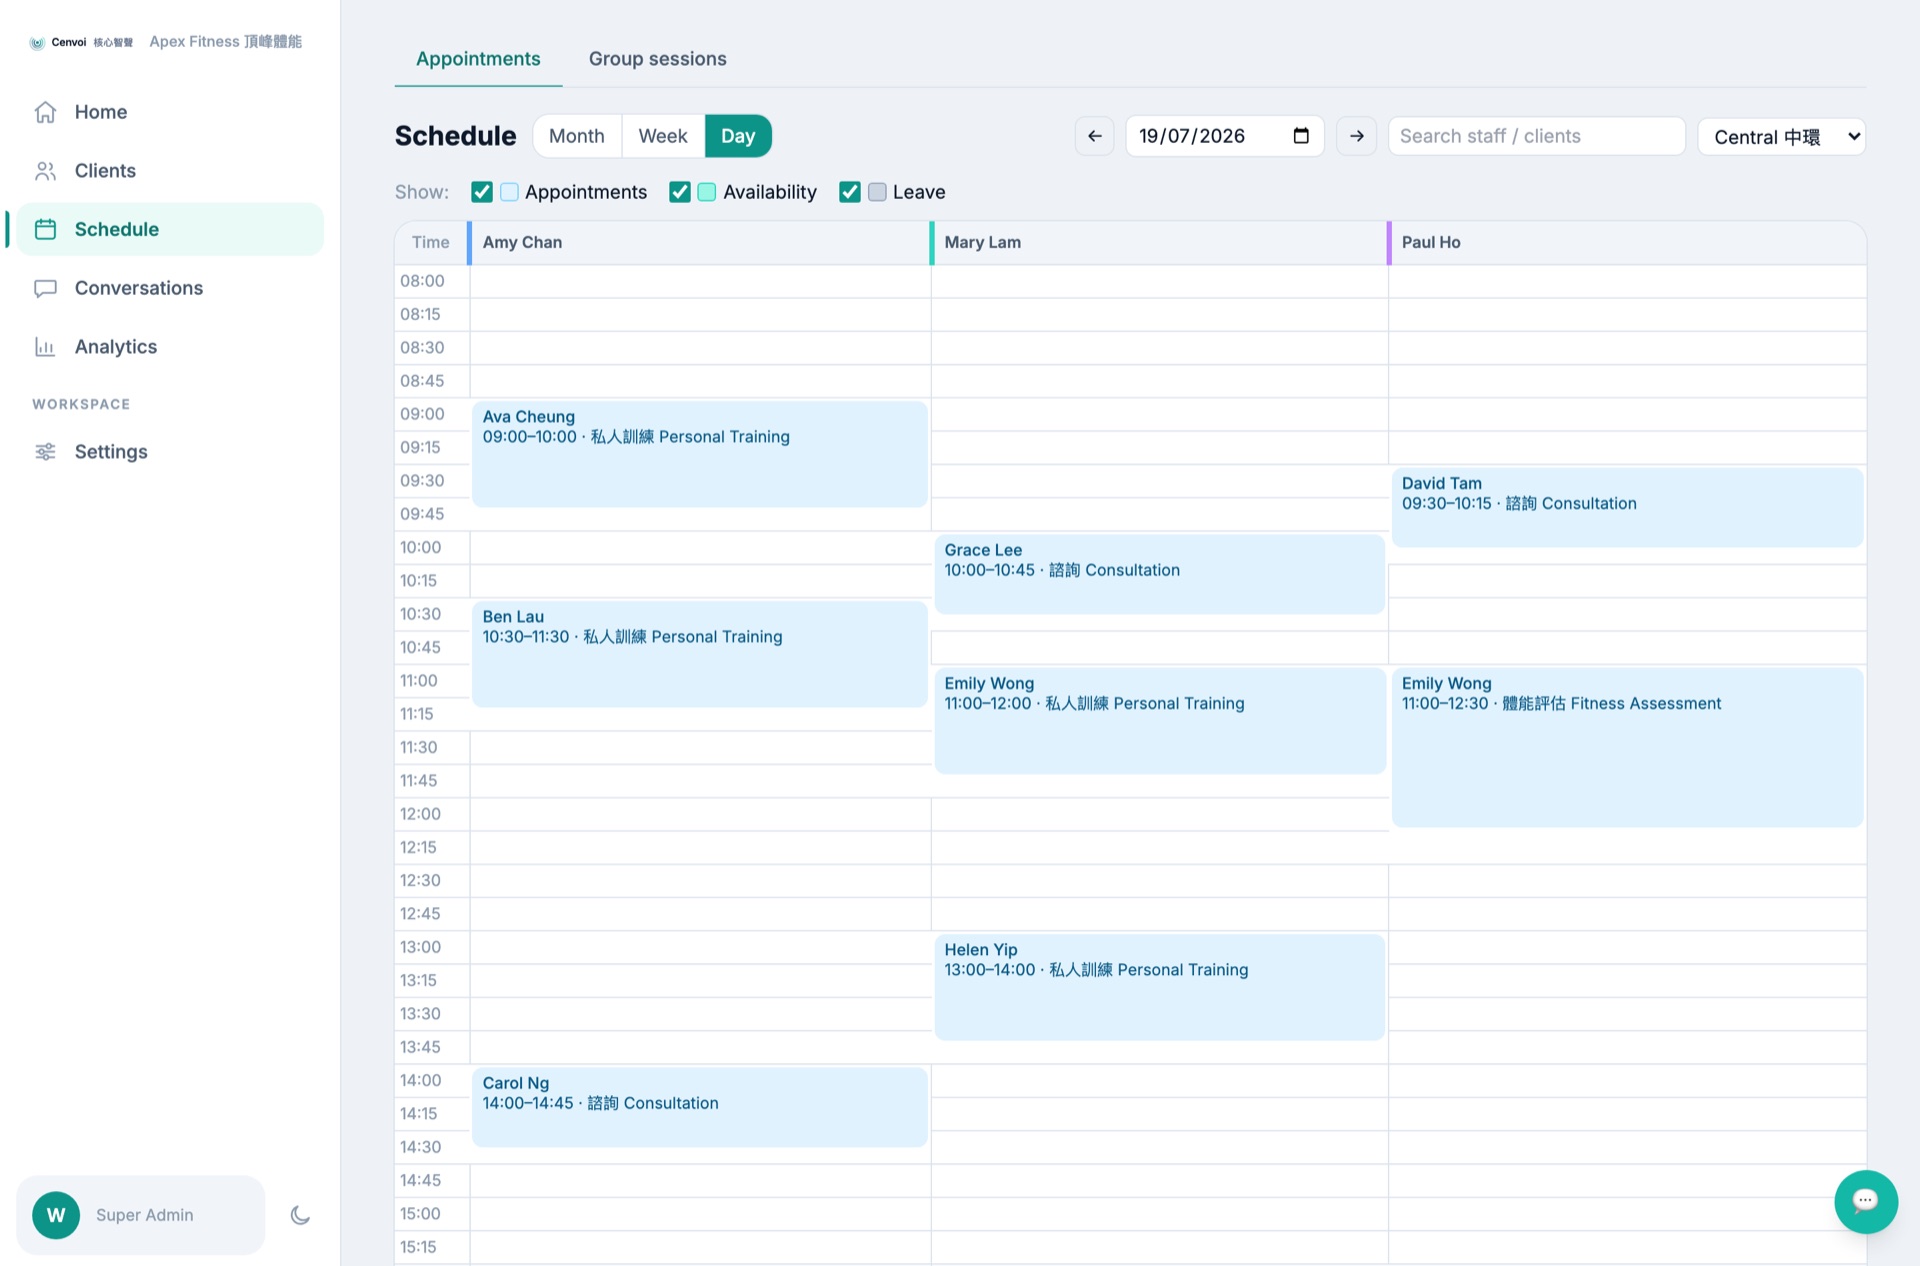Image resolution: width=1920 pixels, height=1266 pixels.
Task: Click the Settings sliders icon
Action: 45,452
